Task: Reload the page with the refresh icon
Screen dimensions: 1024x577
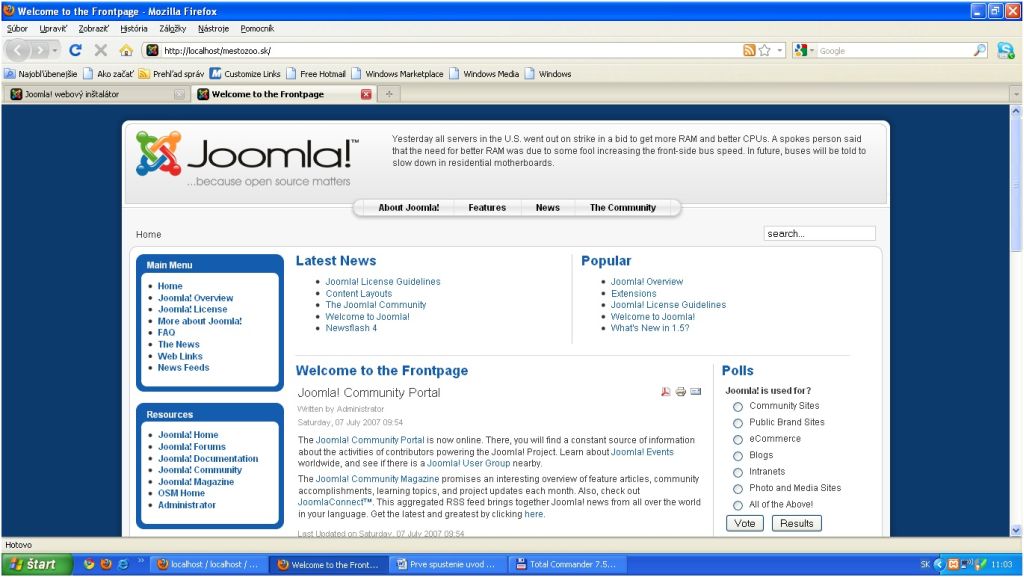Action: coord(76,50)
